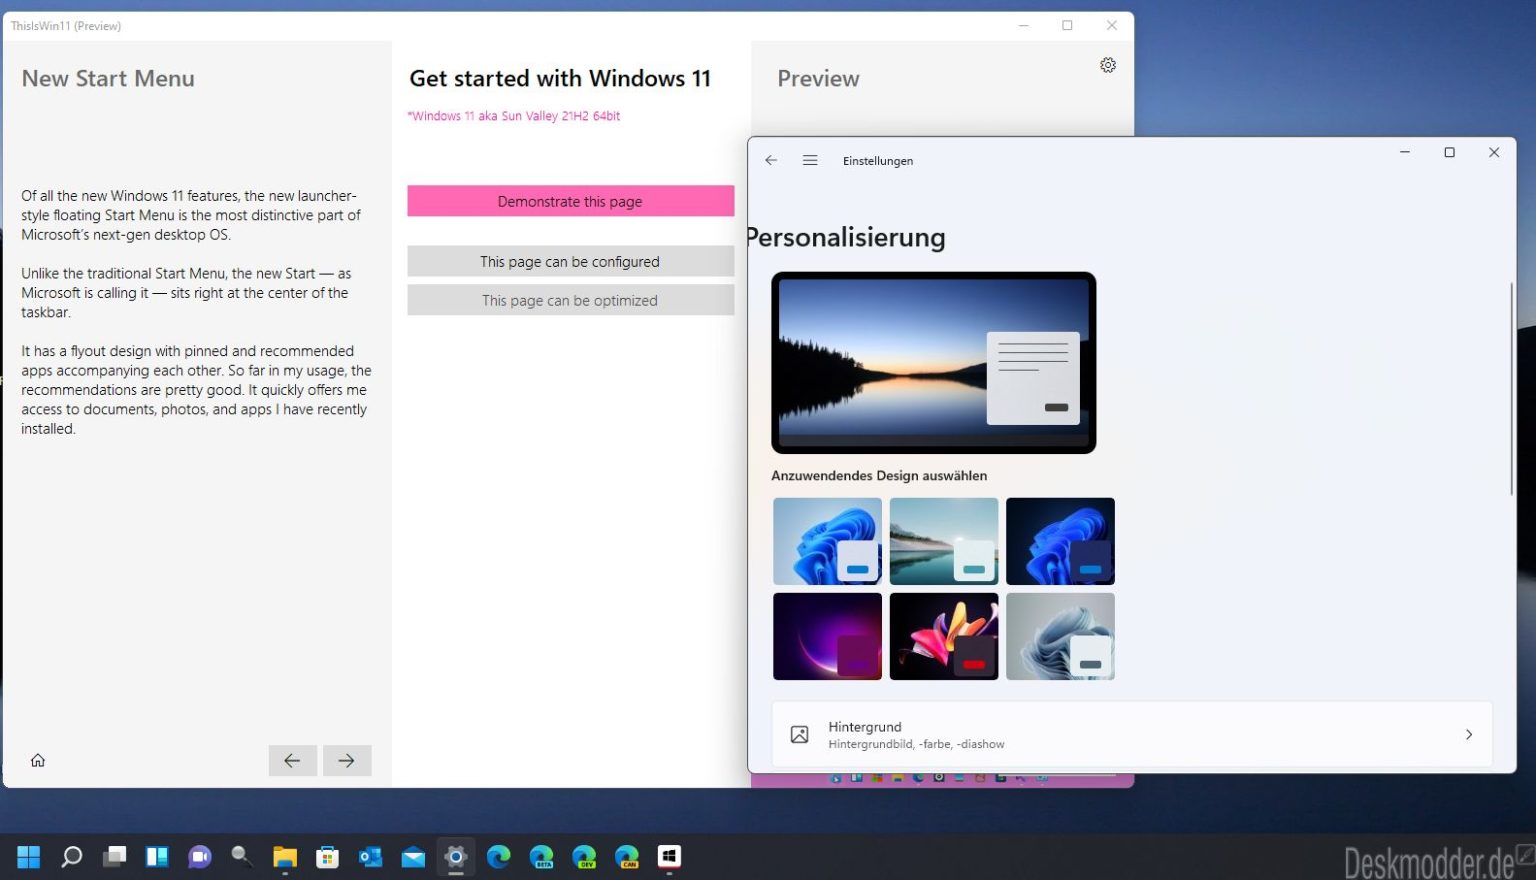Viewport: 1536px width, 880px height.
Task: Select the light gray bloom theme thumbnail
Action: (1060, 636)
